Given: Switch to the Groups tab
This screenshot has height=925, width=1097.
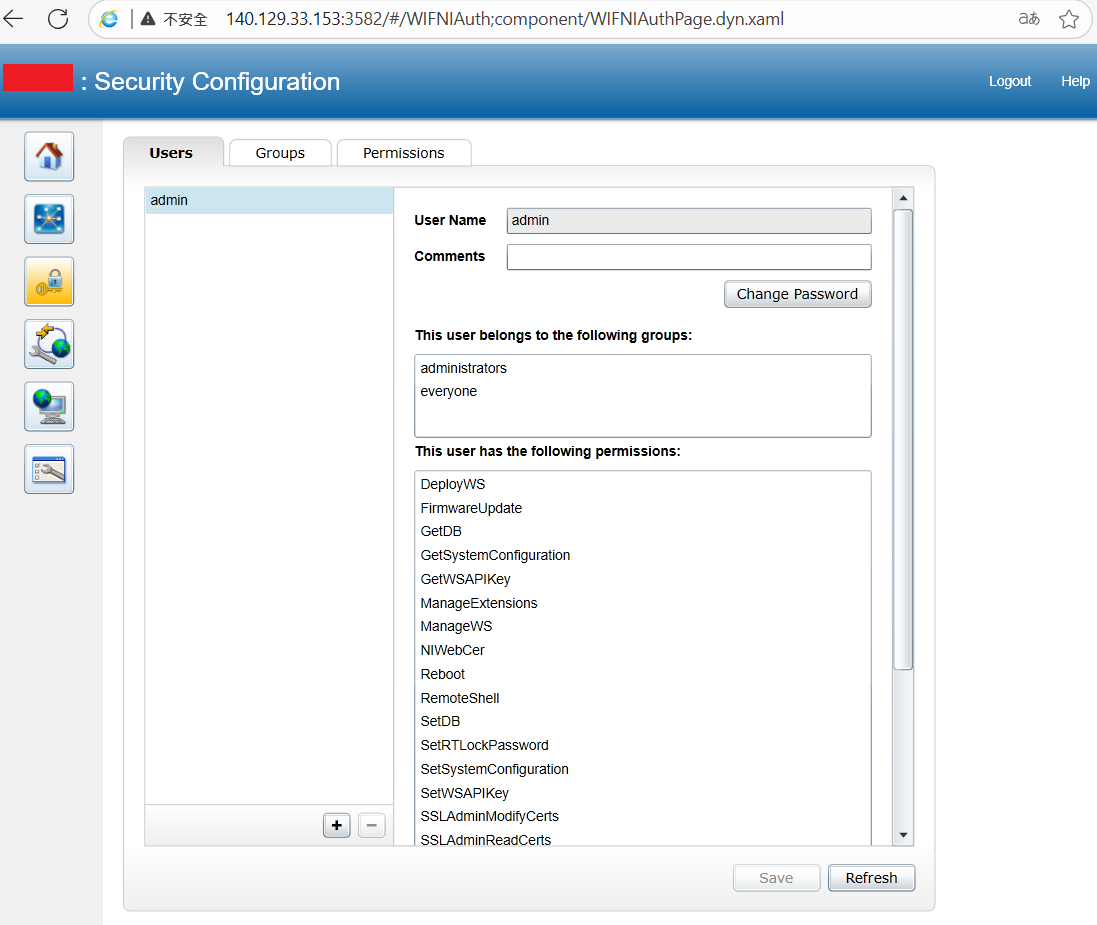Looking at the screenshot, I should pyautogui.click(x=280, y=153).
